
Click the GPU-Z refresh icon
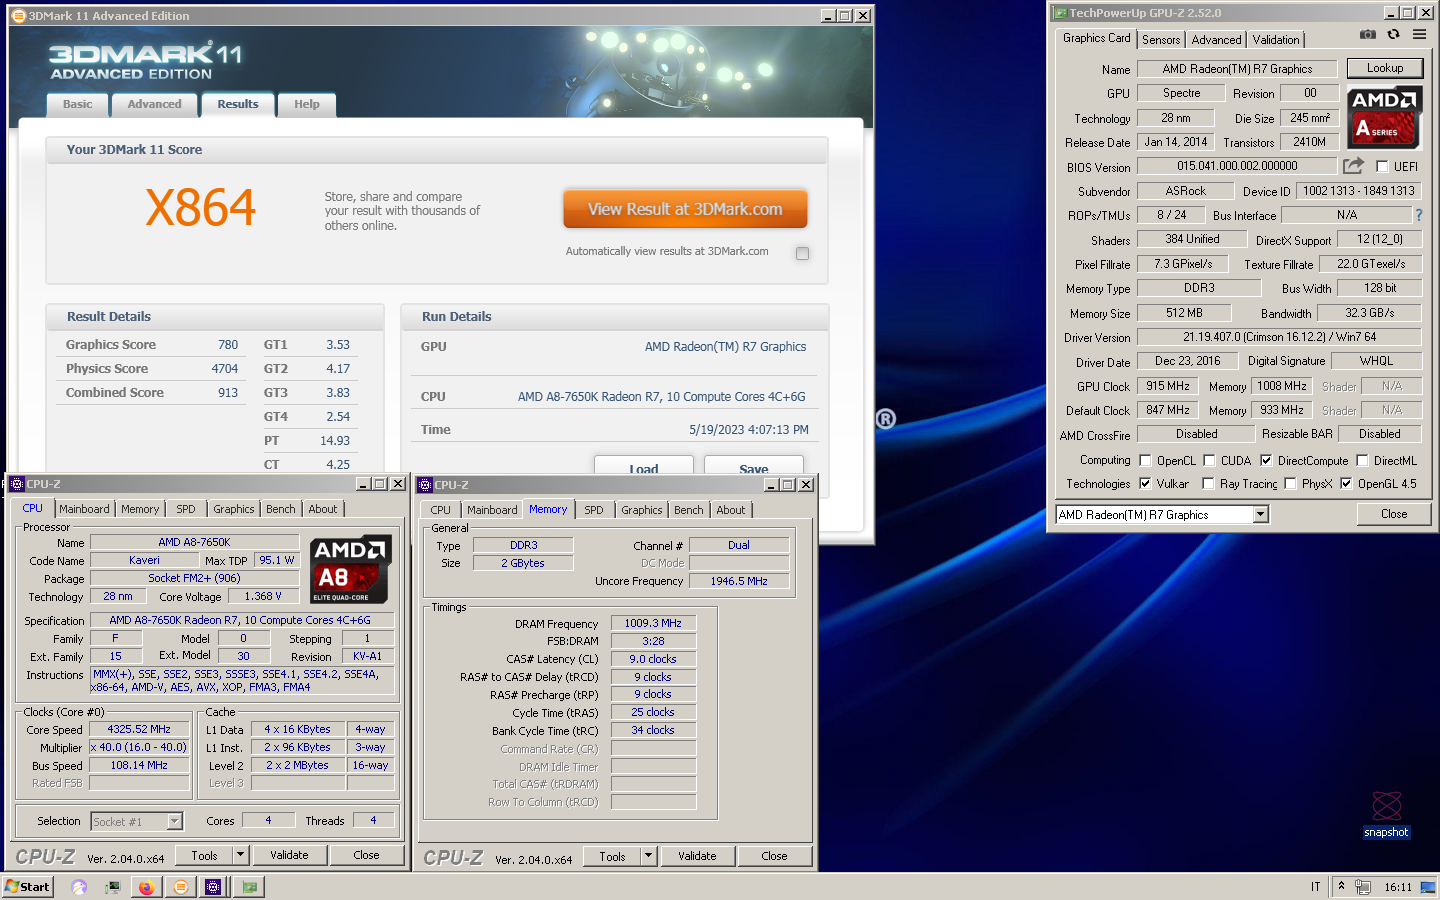click(1393, 34)
